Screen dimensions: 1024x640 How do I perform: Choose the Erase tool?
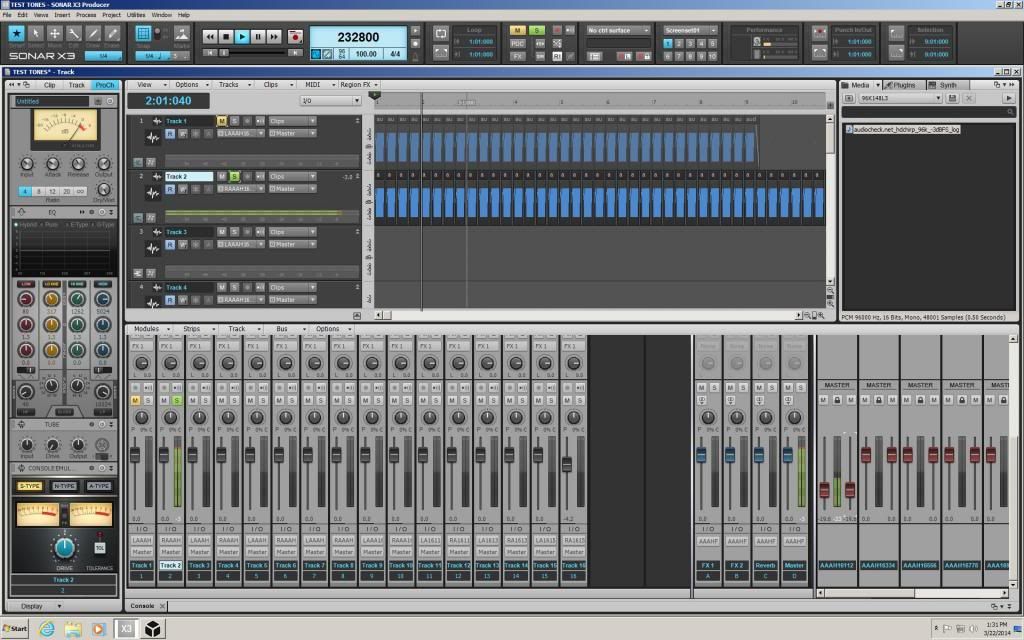[113, 34]
